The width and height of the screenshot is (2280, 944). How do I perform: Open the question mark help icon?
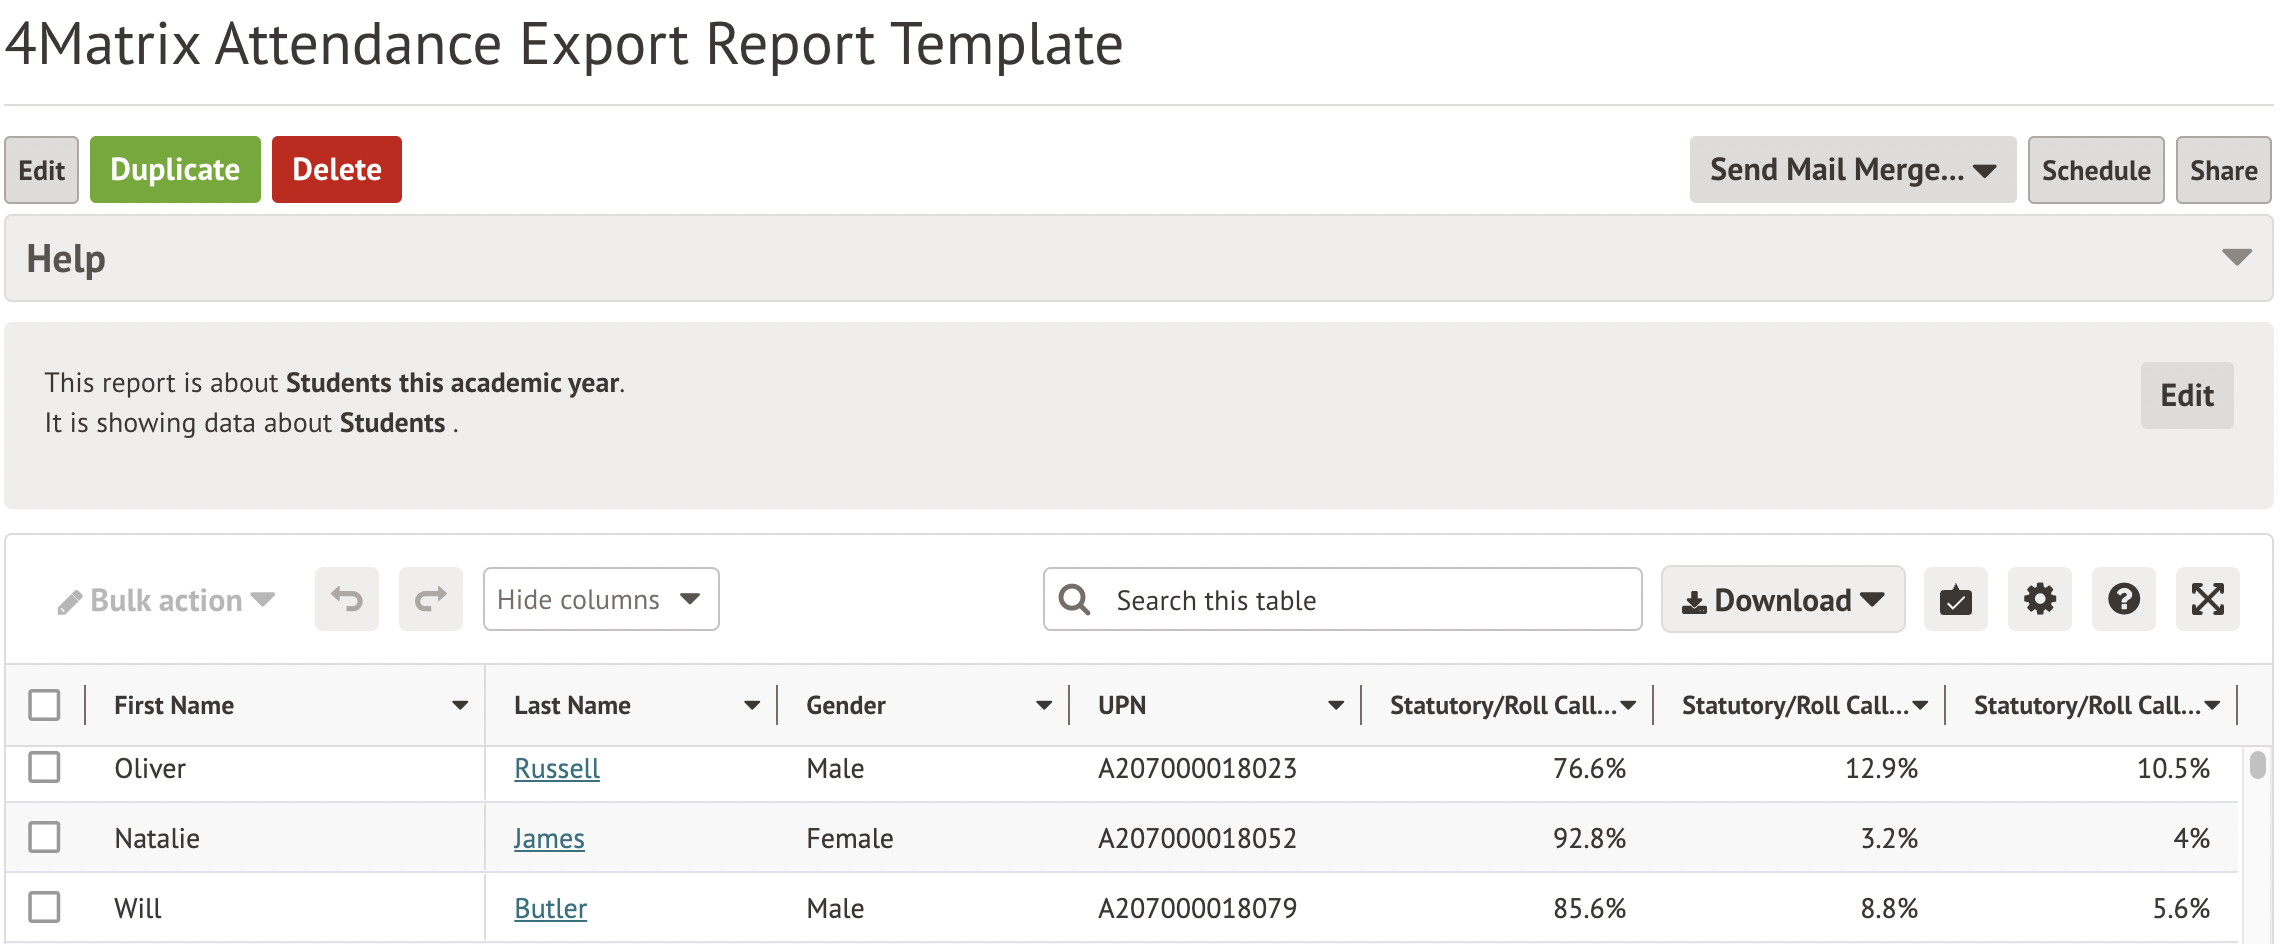coord(2123,599)
